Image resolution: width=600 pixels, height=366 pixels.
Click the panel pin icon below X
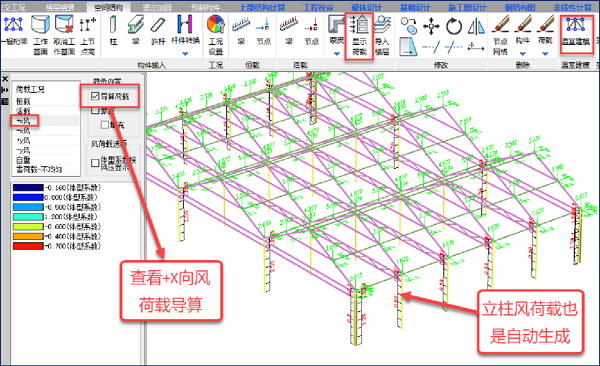[5, 90]
